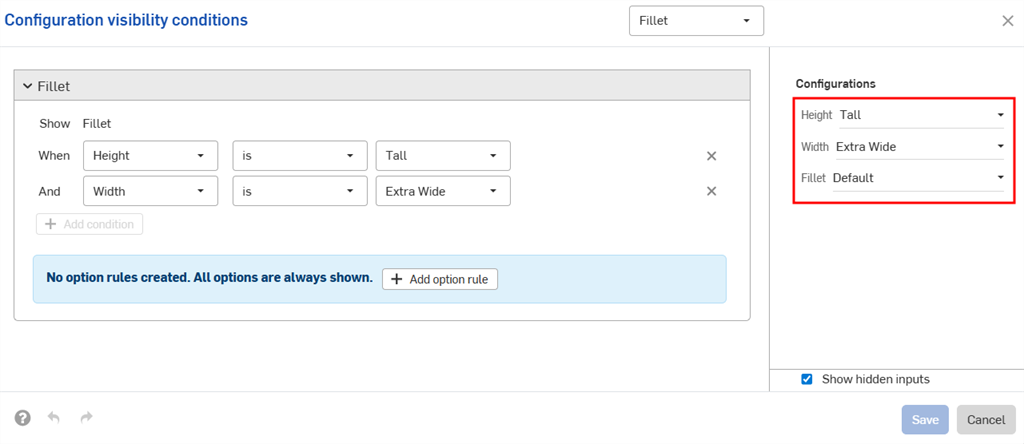Open the Extra Wide value dropdown in And row
This screenshot has height=444, width=1024.
coord(443,191)
